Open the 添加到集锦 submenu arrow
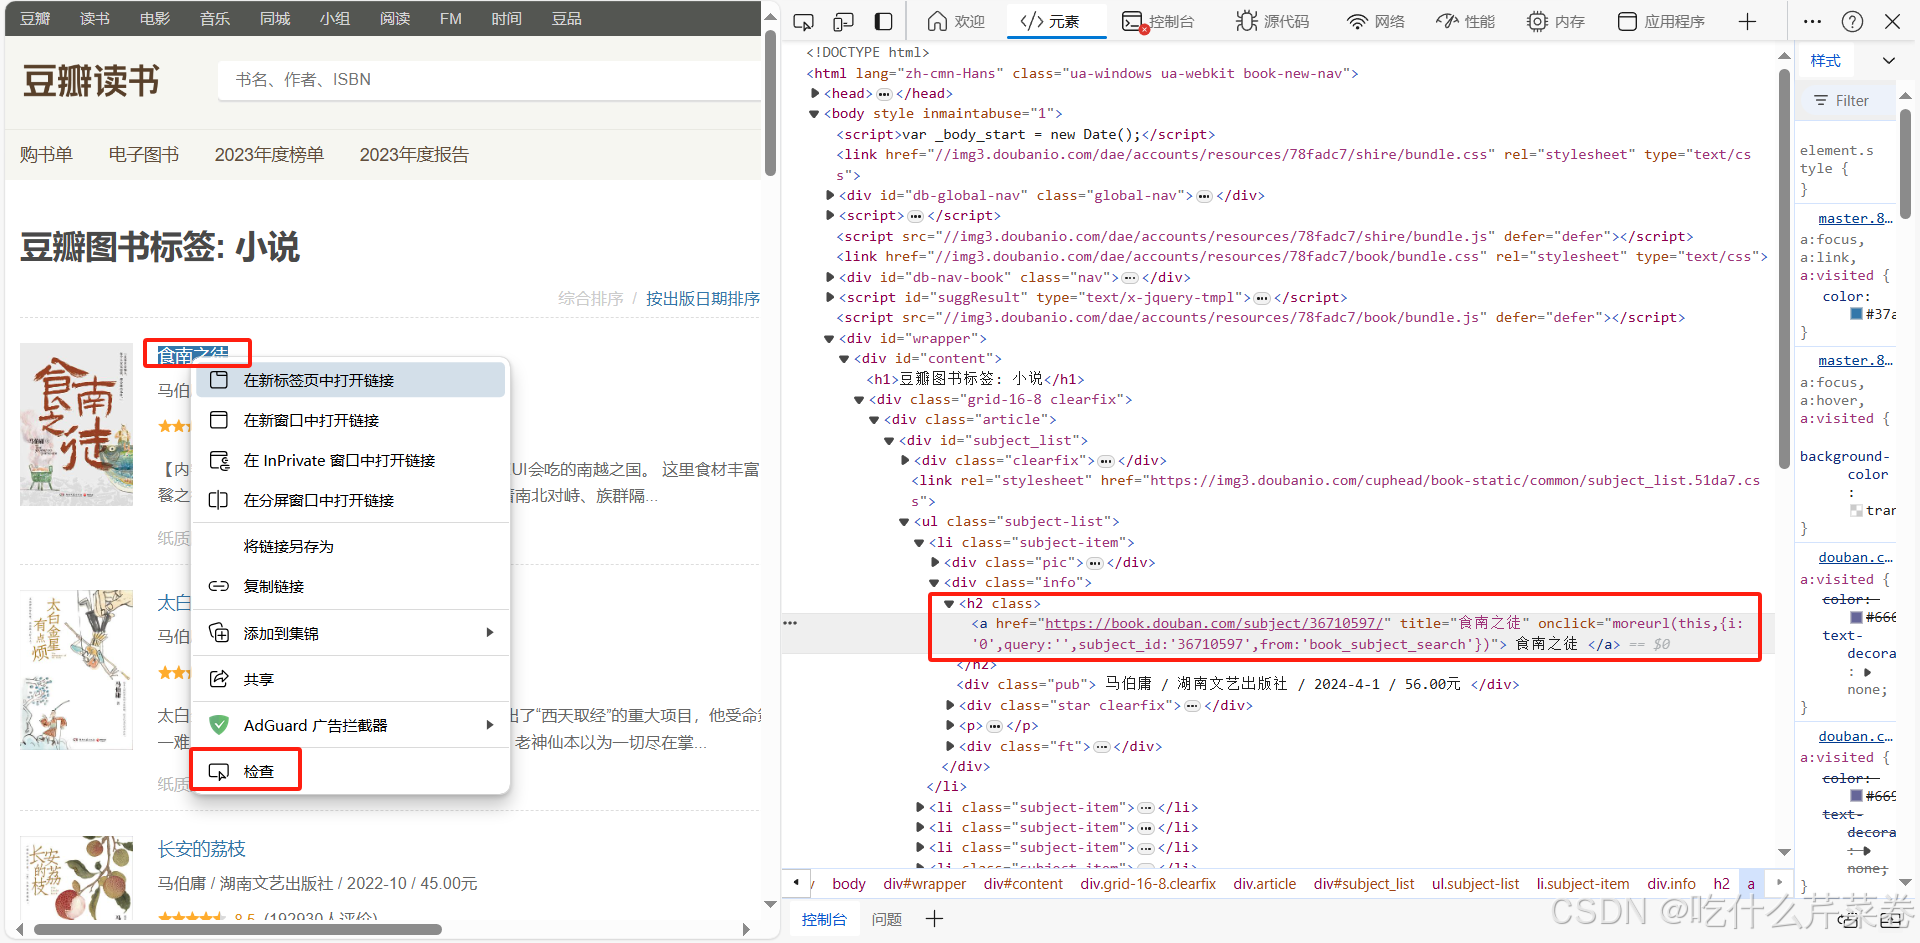This screenshot has height=943, width=1920. click(490, 632)
